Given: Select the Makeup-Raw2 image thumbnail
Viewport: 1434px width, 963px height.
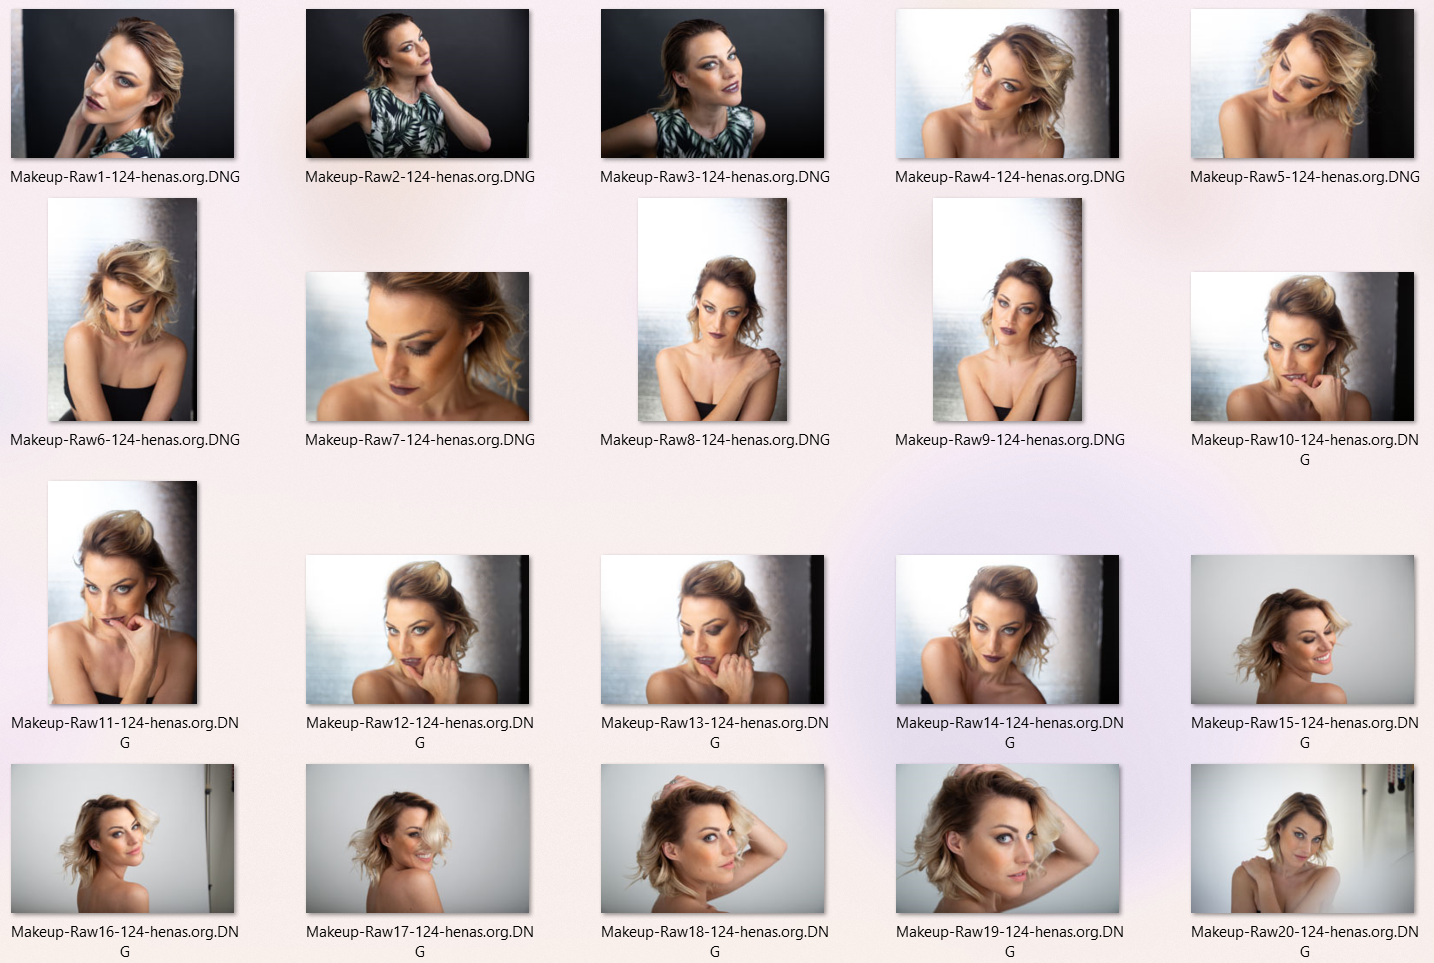Looking at the screenshot, I should [417, 83].
